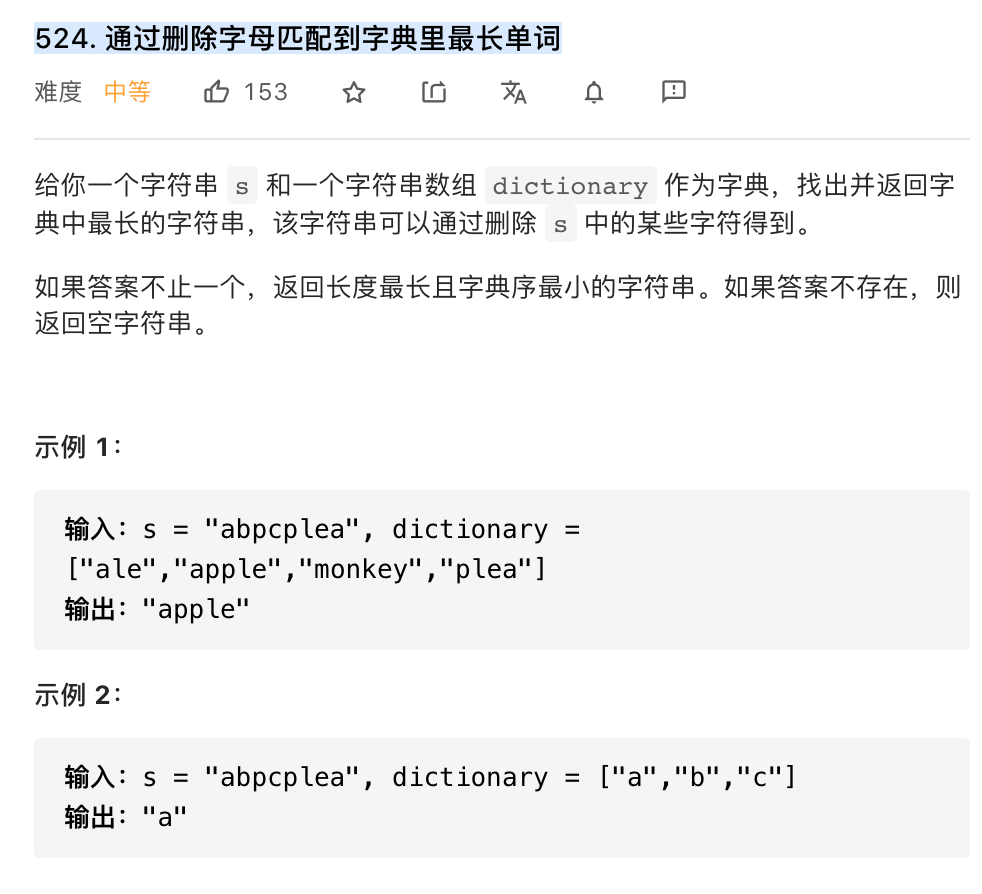Click the first inline code s

pyautogui.click(x=242, y=185)
